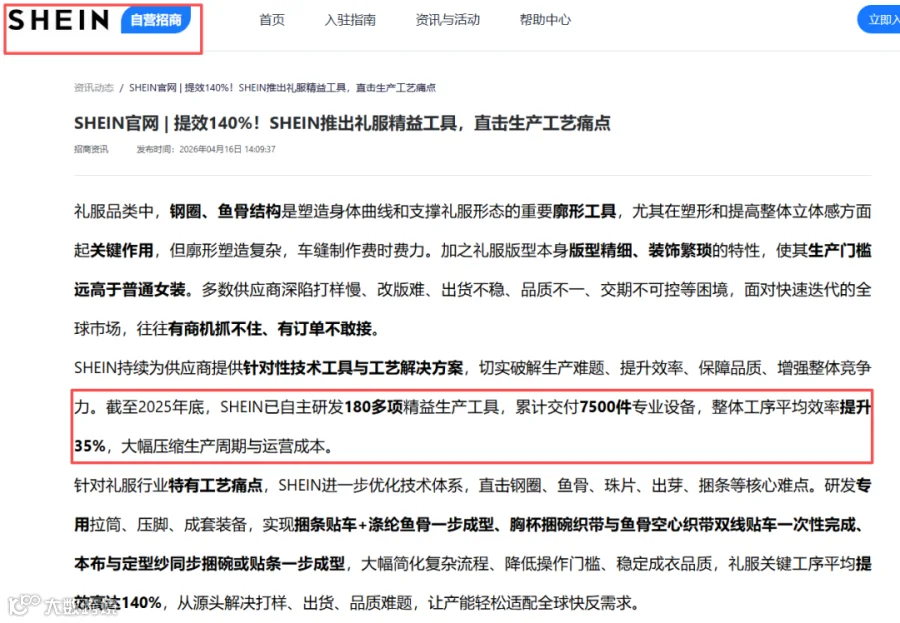Click the text 大幅压缩生产周期与运营成本
Screen dimensions: 900x623
pyautogui.click(x=223, y=446)
